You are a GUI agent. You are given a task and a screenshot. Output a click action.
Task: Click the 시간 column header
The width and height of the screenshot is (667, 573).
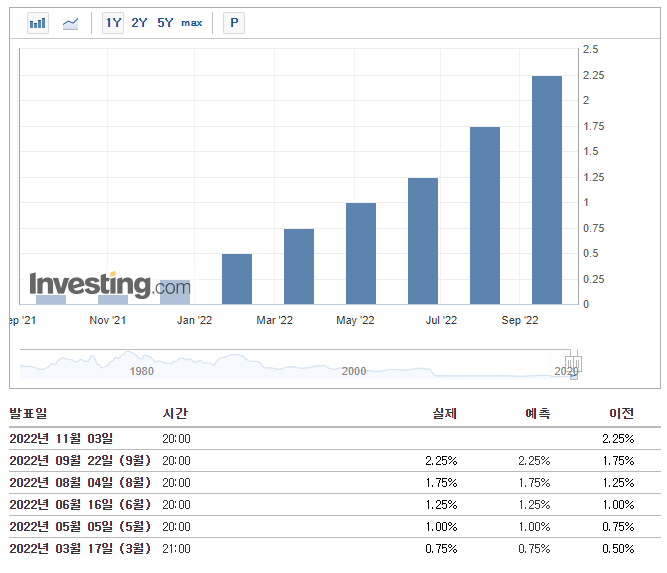[175, 413]
